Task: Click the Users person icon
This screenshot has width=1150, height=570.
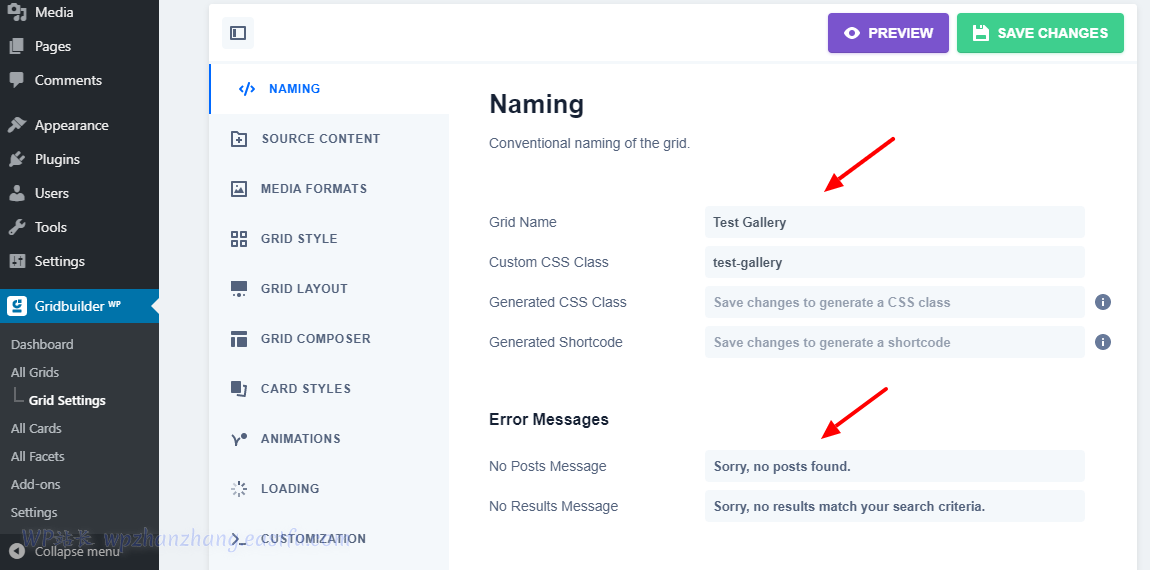Action: click(x=17, y=193)
